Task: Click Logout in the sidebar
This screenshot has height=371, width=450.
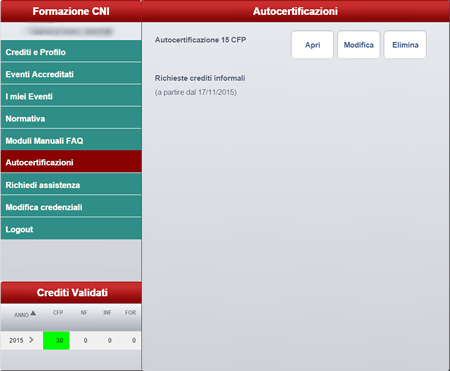Action: tap(71, 229)
